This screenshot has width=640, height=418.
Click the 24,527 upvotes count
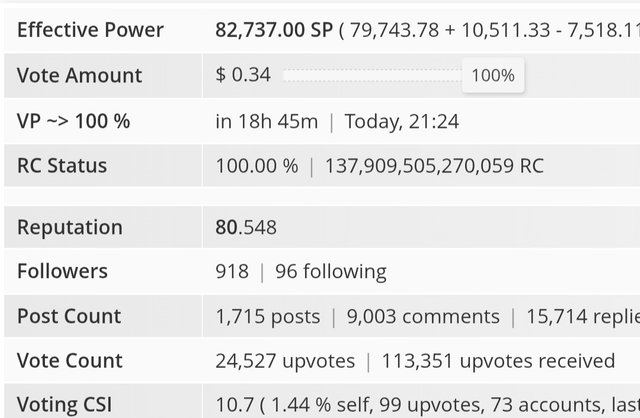(x=285, y=361)
